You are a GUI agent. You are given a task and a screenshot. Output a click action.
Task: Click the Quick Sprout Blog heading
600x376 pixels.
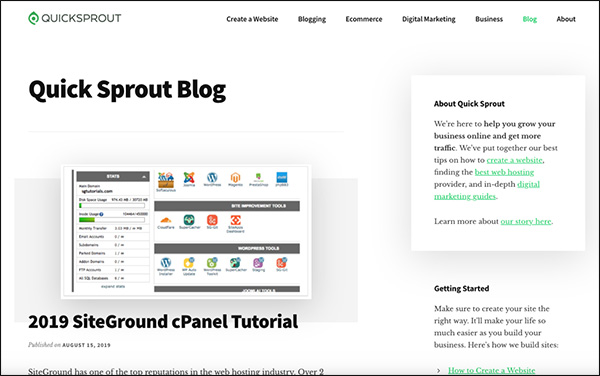tap(127, 90)
